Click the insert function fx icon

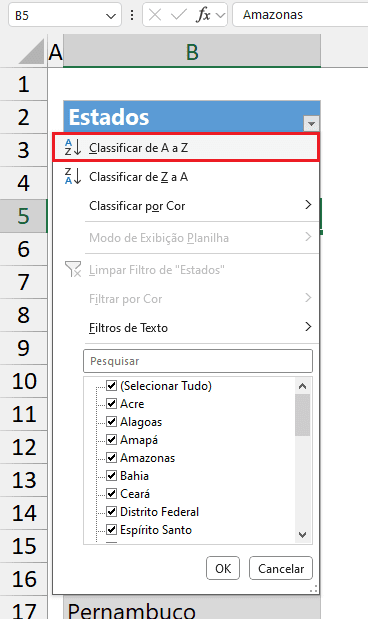[203, 15]
